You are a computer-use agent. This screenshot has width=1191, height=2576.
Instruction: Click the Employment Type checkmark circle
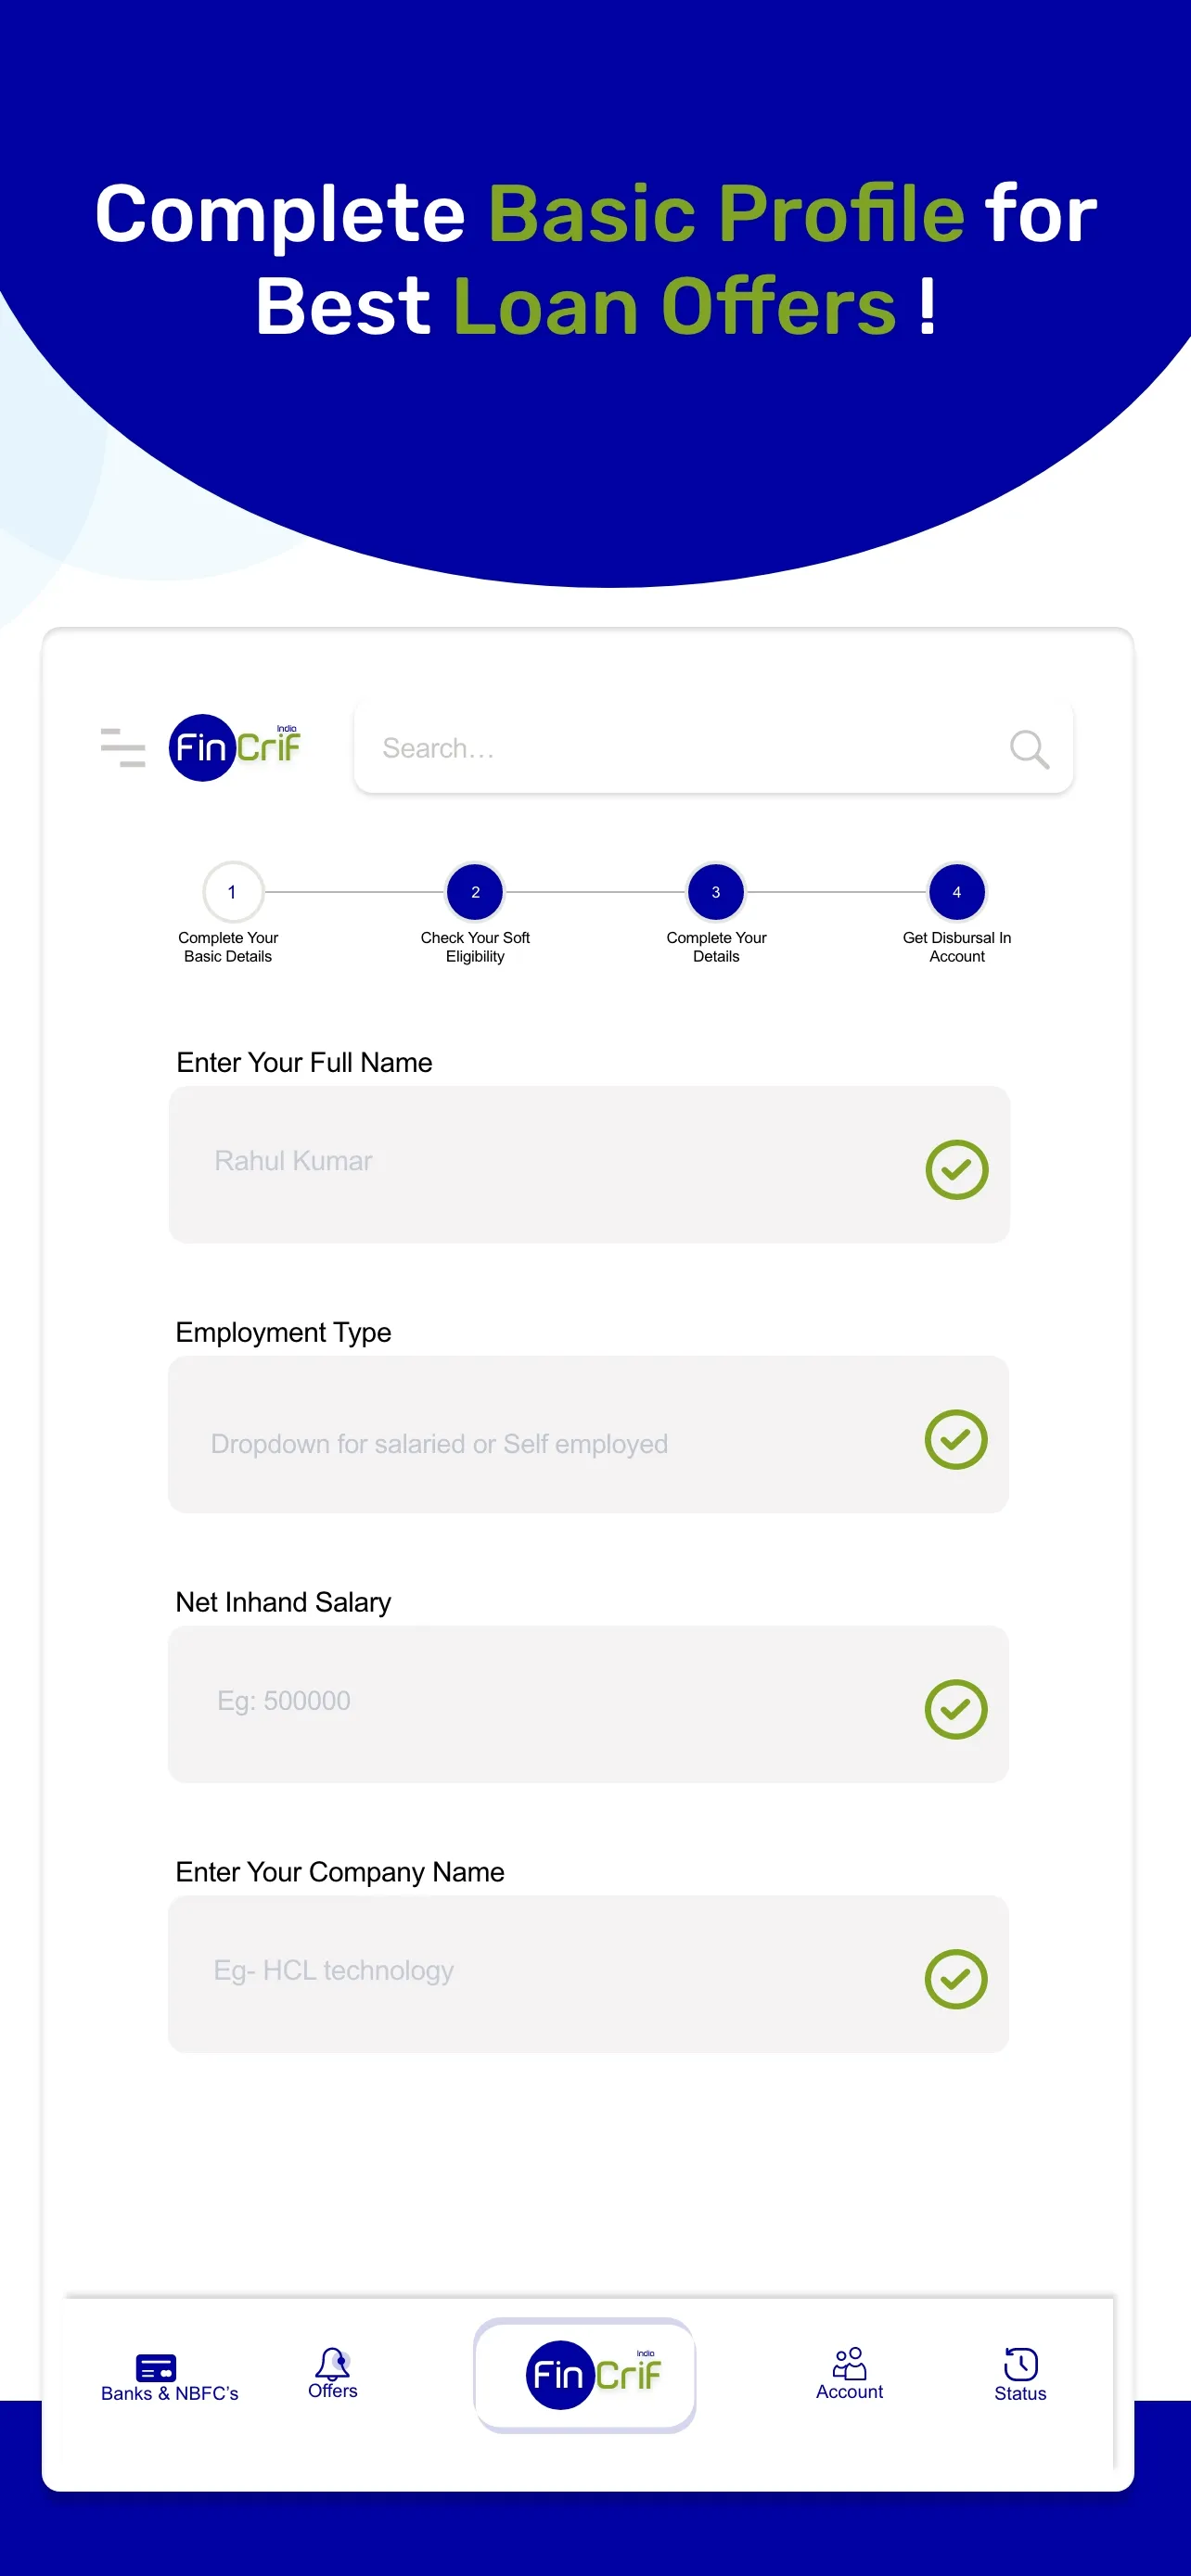point(955,1439)
